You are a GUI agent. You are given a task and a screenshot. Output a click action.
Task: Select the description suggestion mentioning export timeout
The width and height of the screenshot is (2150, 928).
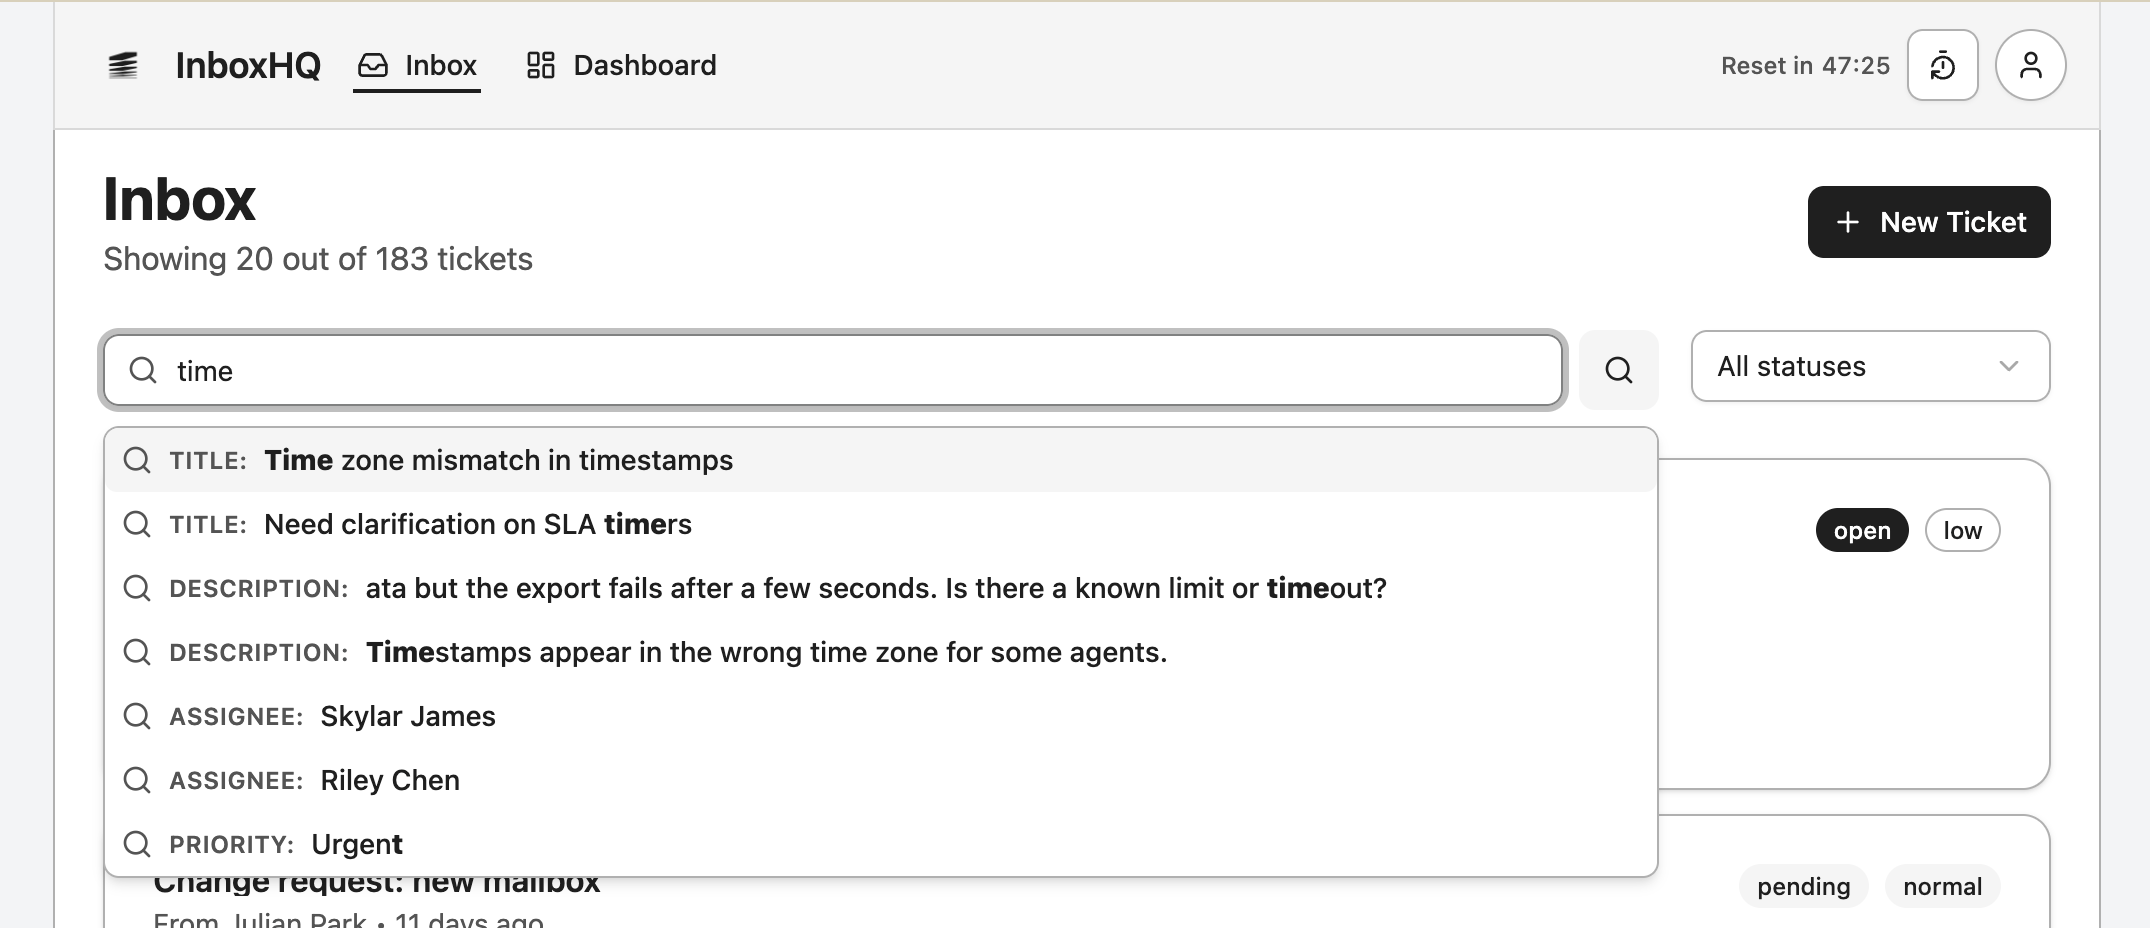tap(875, 588)
